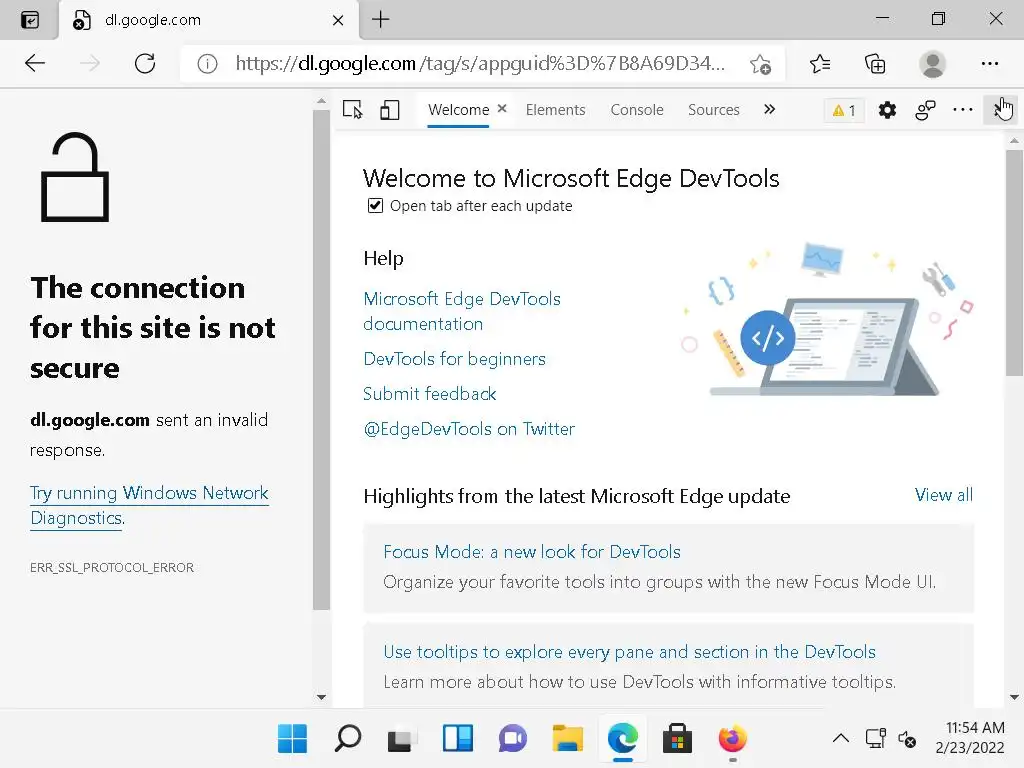The height and width of the screenshot is (768, 1024).
Task: Show the one warning issue counter
Action: click(x=844, y=110)
